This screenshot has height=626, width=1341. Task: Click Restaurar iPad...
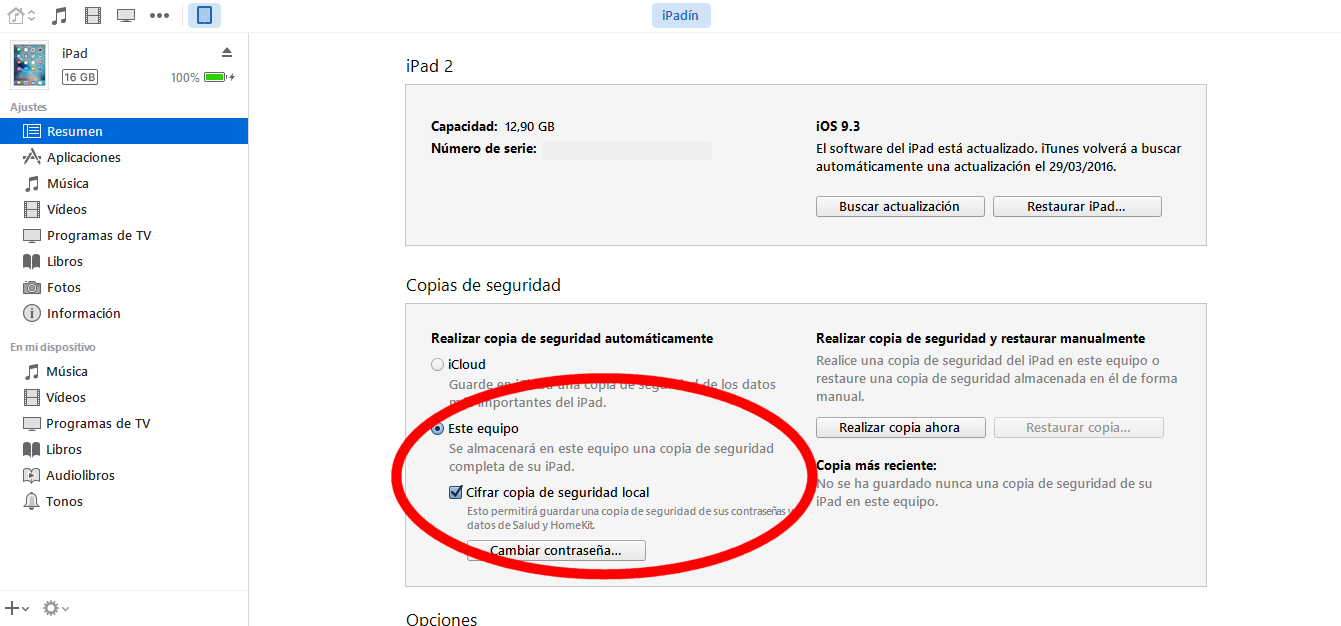point(1076,206)
